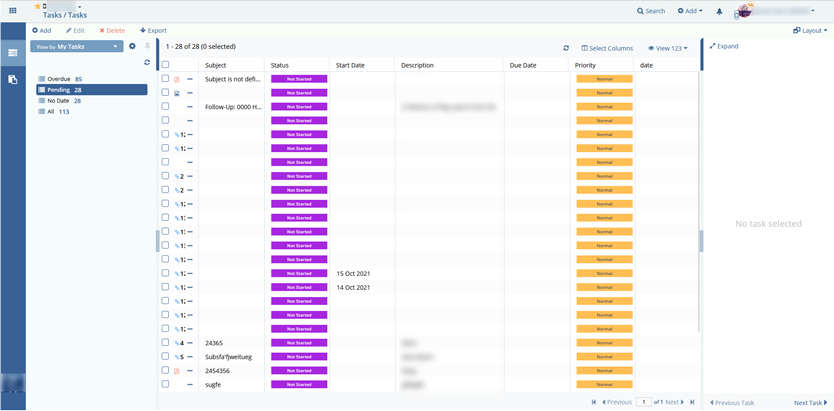Viewport: 834px width, 411px height.
Task: Refresh the sidebar filter counts
Action: (x=147, y=62)
